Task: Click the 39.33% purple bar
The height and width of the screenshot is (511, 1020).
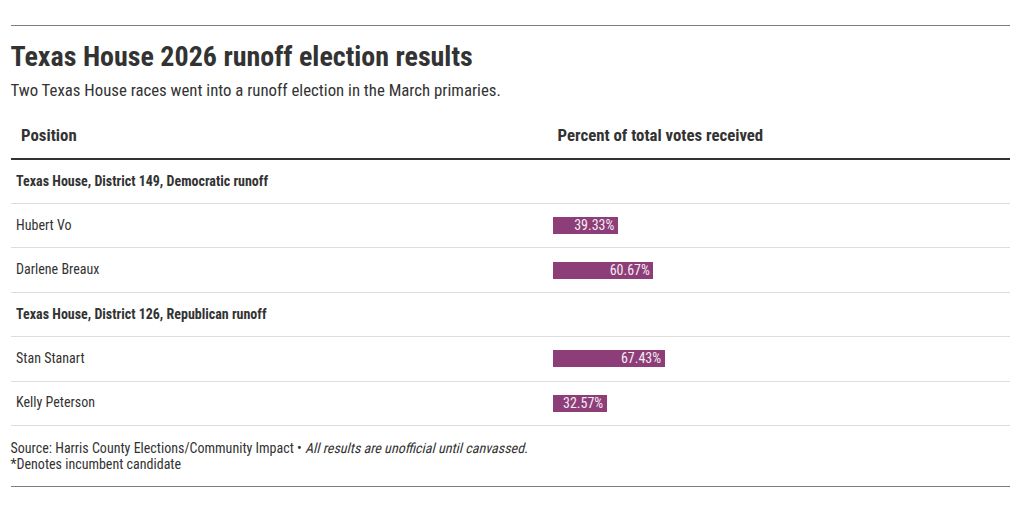Action: (x=585, y=225)
